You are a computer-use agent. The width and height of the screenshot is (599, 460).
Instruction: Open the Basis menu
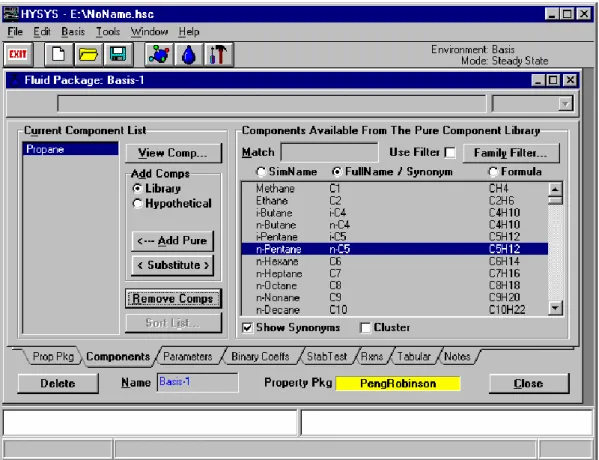click(x=73, y=32)
